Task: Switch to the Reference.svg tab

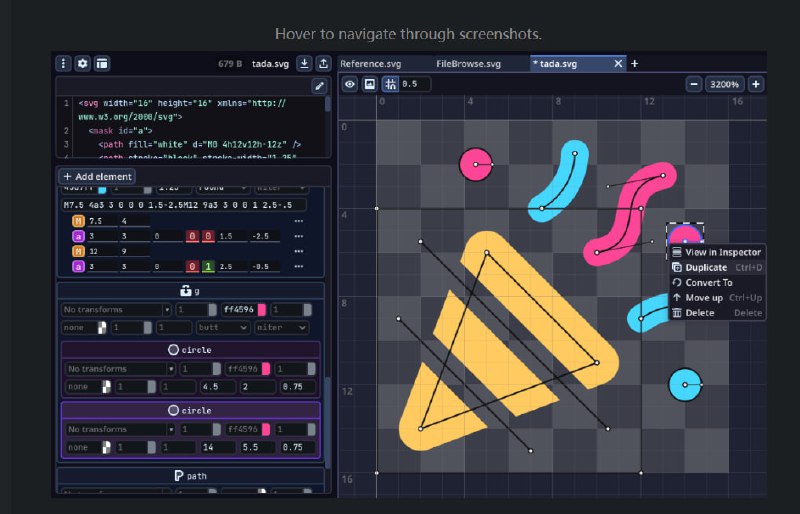Action: click(379, 63)
